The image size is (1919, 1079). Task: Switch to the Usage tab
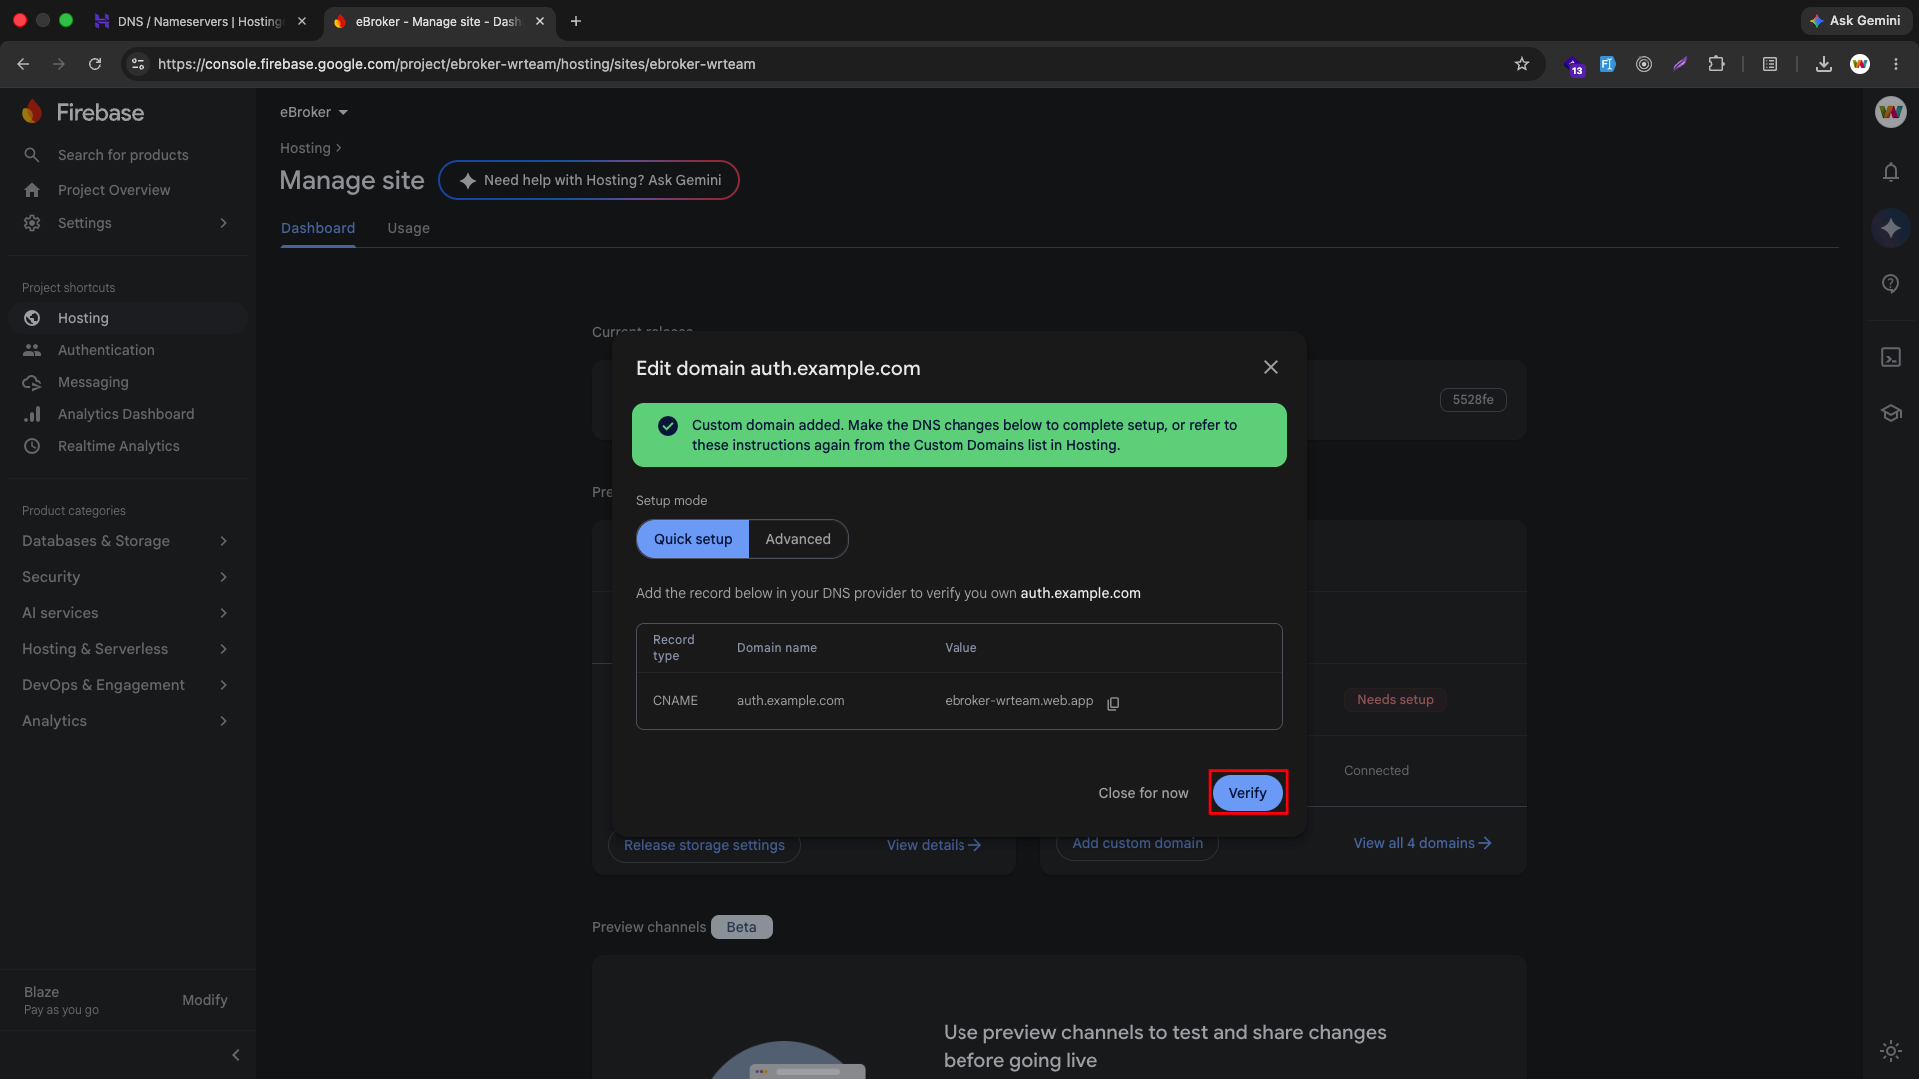408,228
